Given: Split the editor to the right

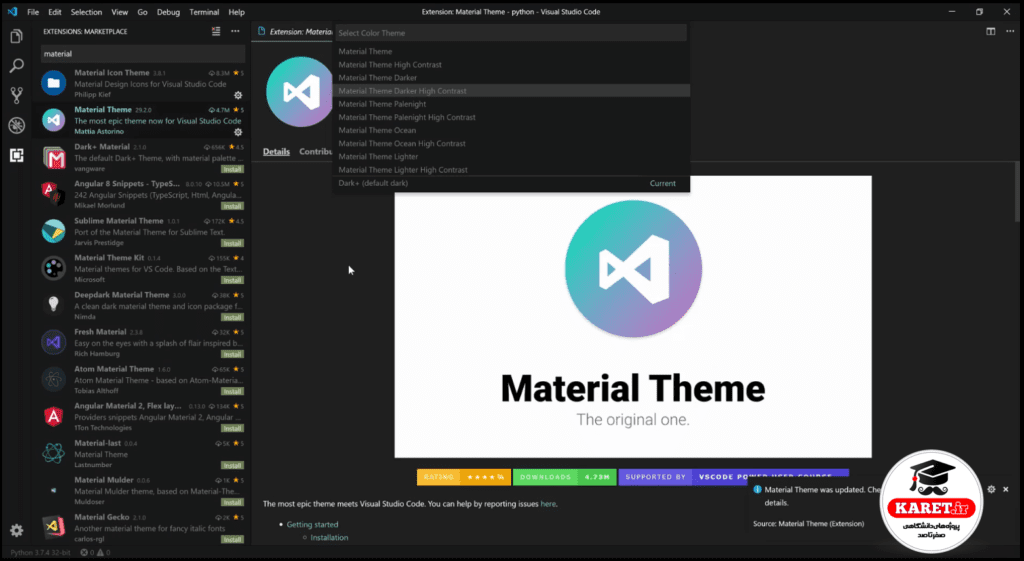Looking at the screenshot, I should coord(991,31).
